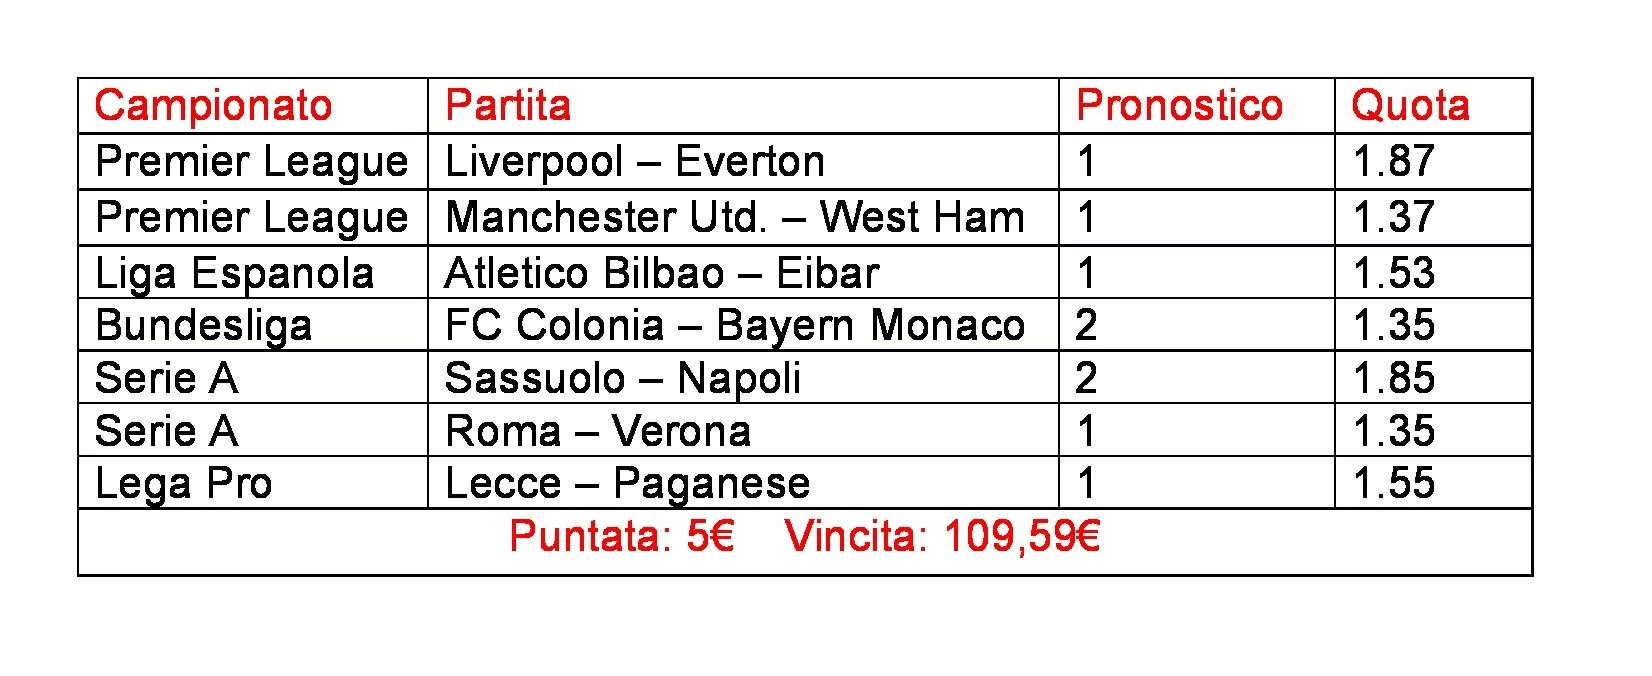1652x676 pixels.
Task: Select the Bundesliga league cell
Action: 204,325
